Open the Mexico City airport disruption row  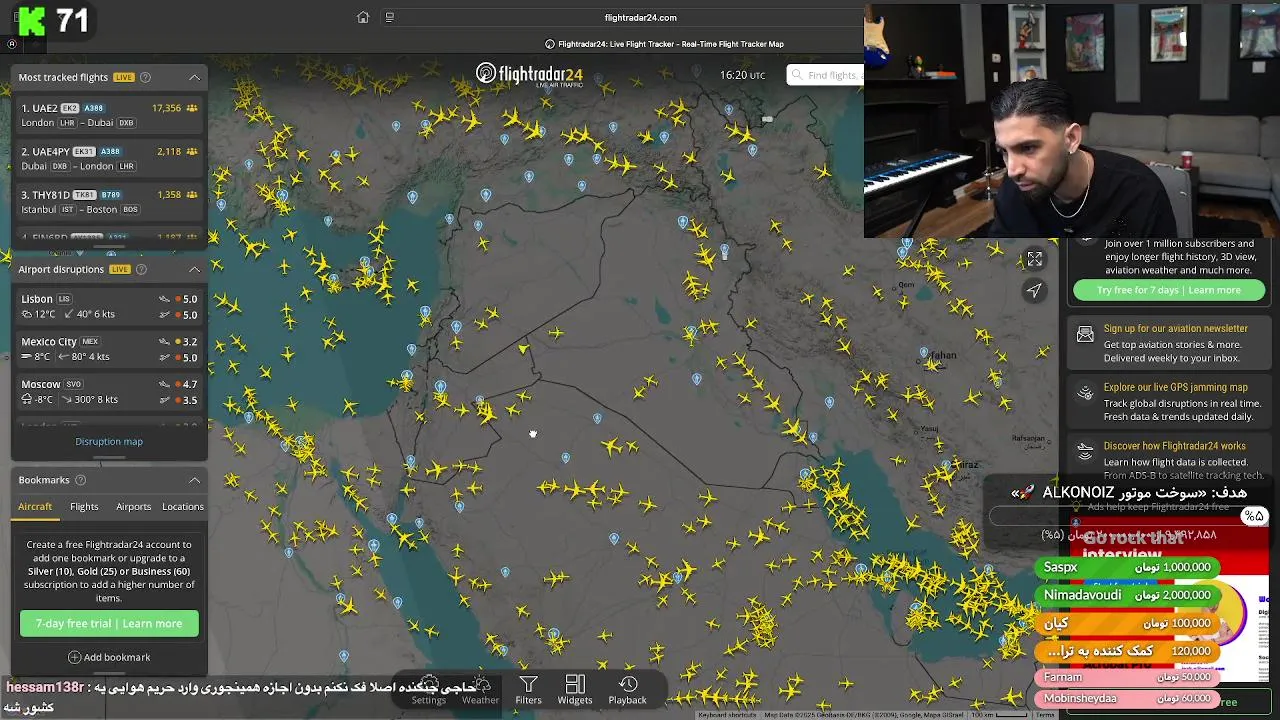pyautogui.click(x=109, y=349)
